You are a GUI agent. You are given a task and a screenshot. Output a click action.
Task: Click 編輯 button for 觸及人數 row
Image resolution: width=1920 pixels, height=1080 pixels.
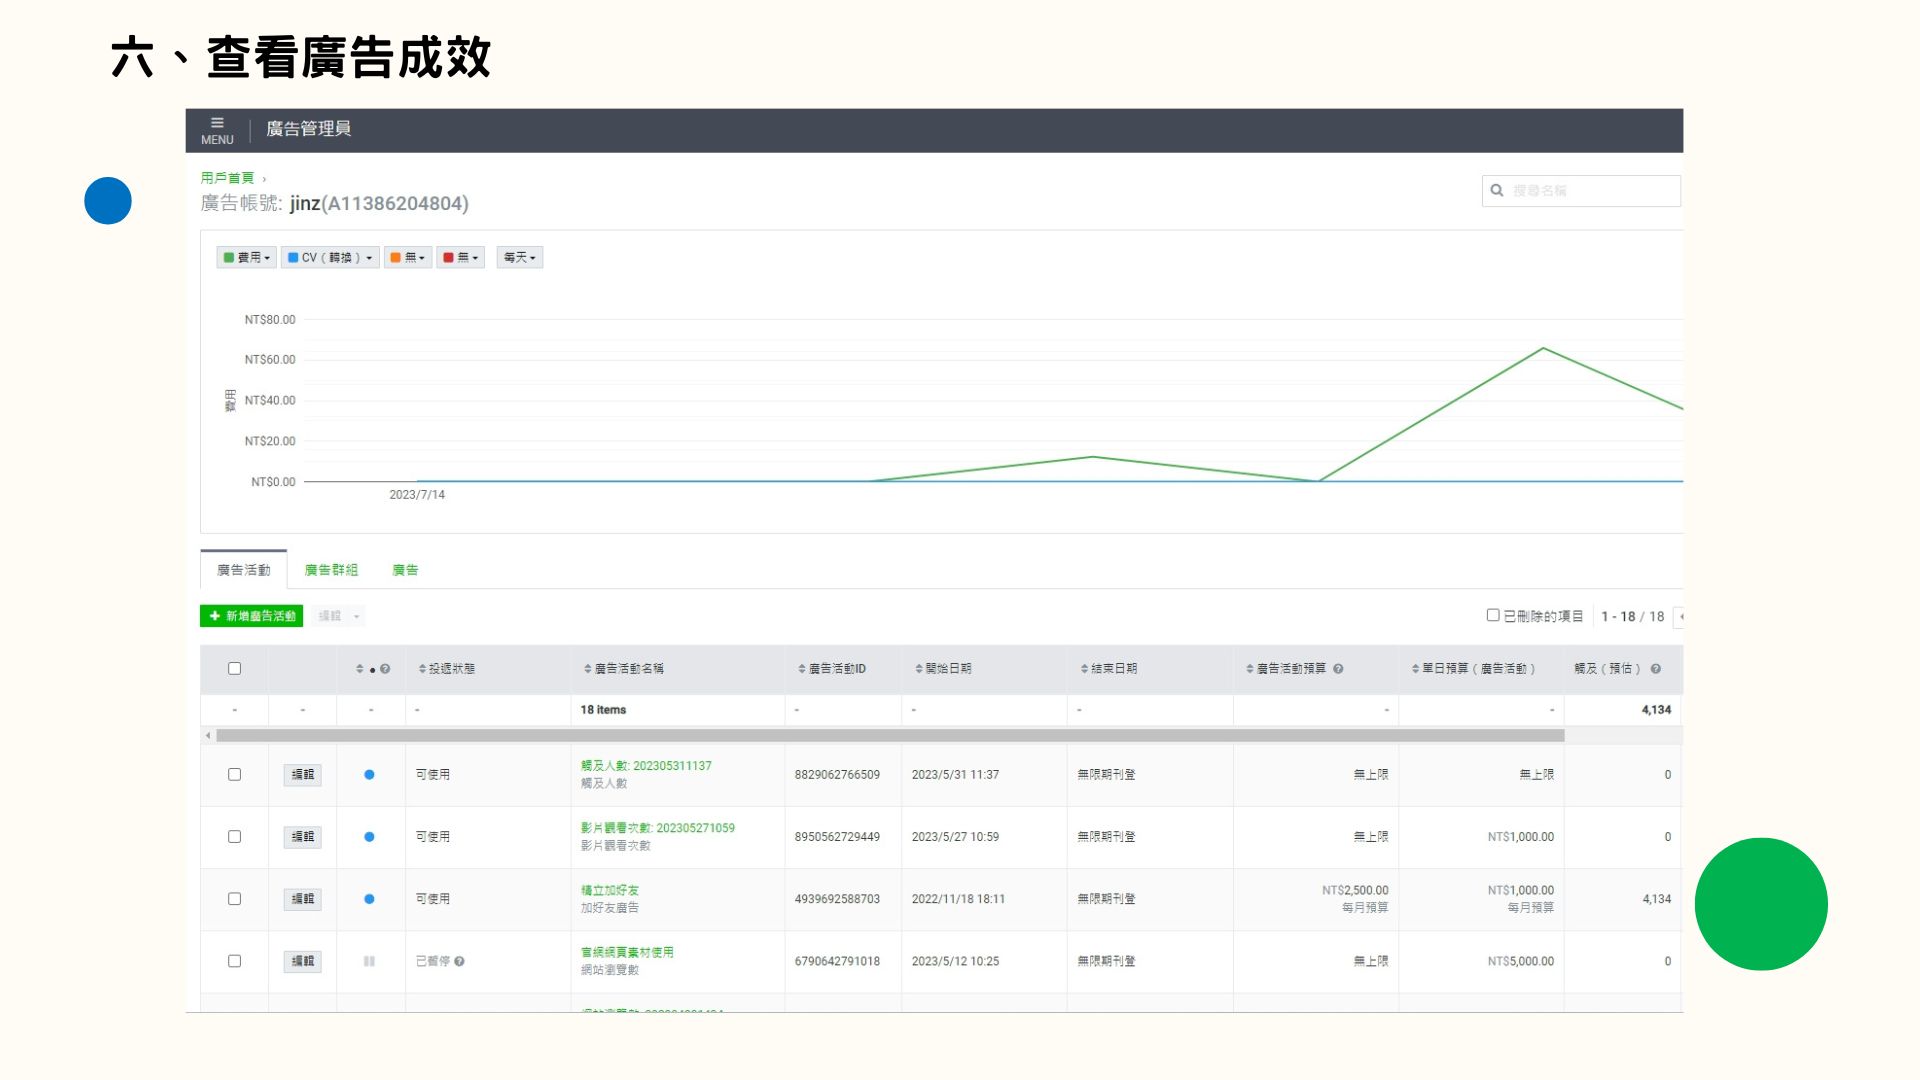coord(302,775)
